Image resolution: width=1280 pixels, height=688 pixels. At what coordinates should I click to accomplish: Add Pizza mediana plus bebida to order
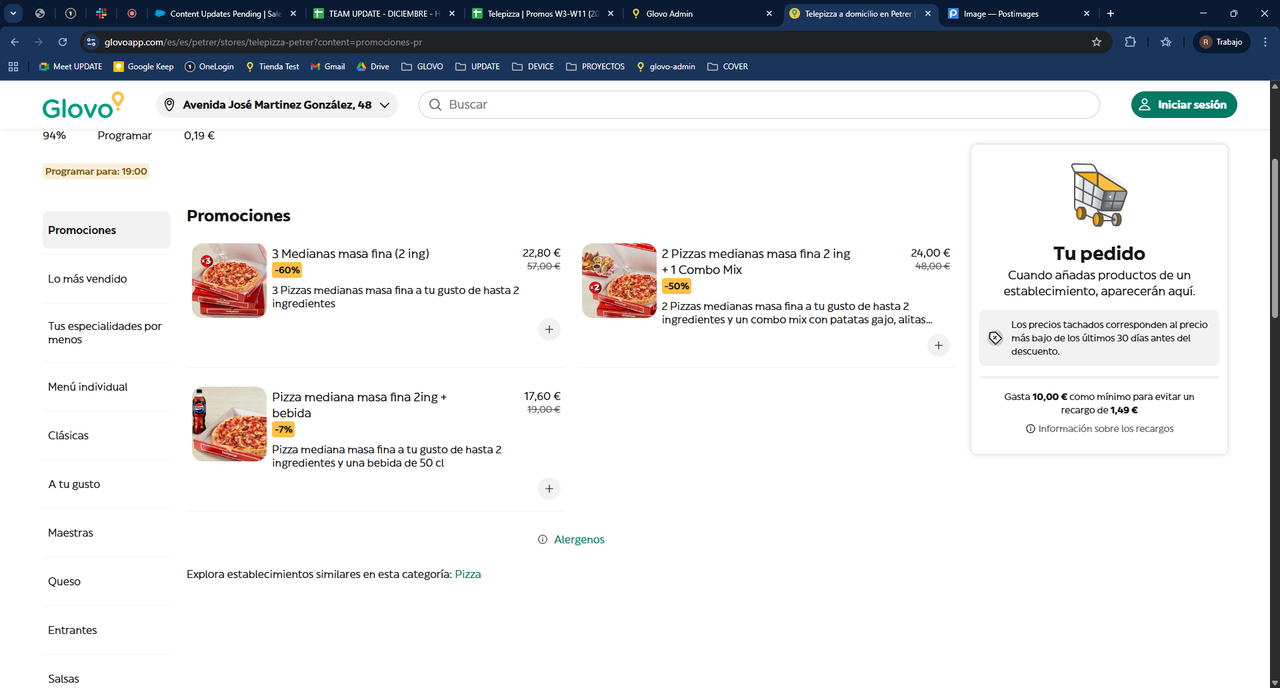click(549, 489)
